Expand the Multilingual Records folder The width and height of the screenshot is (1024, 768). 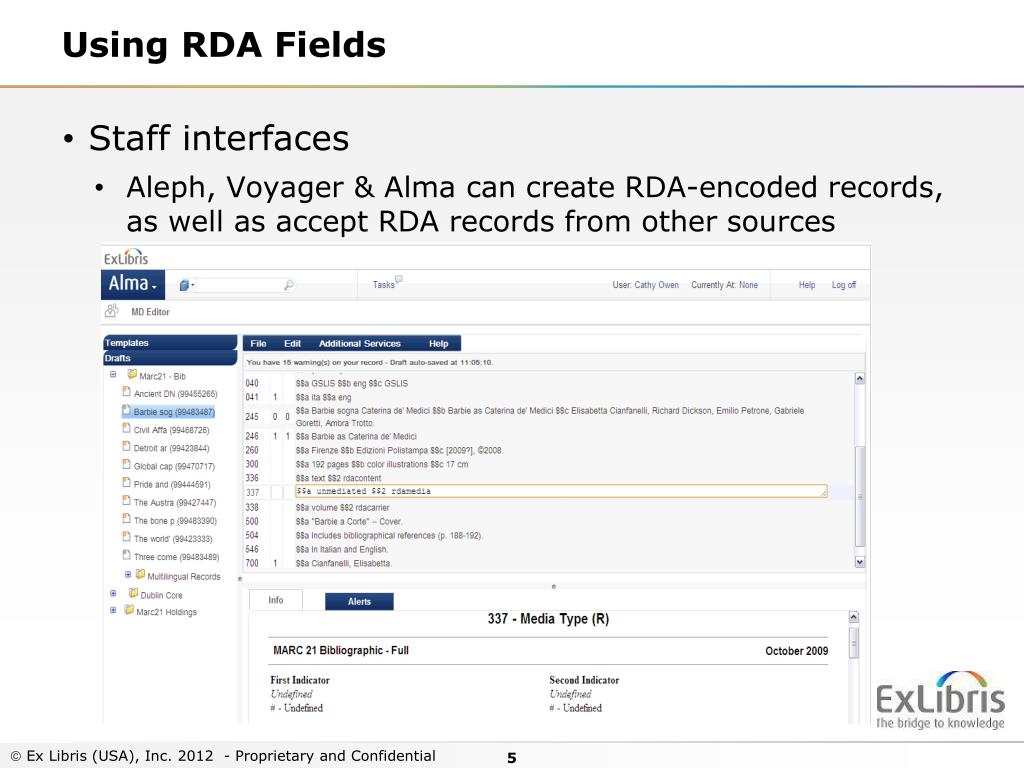coord(128,575)
